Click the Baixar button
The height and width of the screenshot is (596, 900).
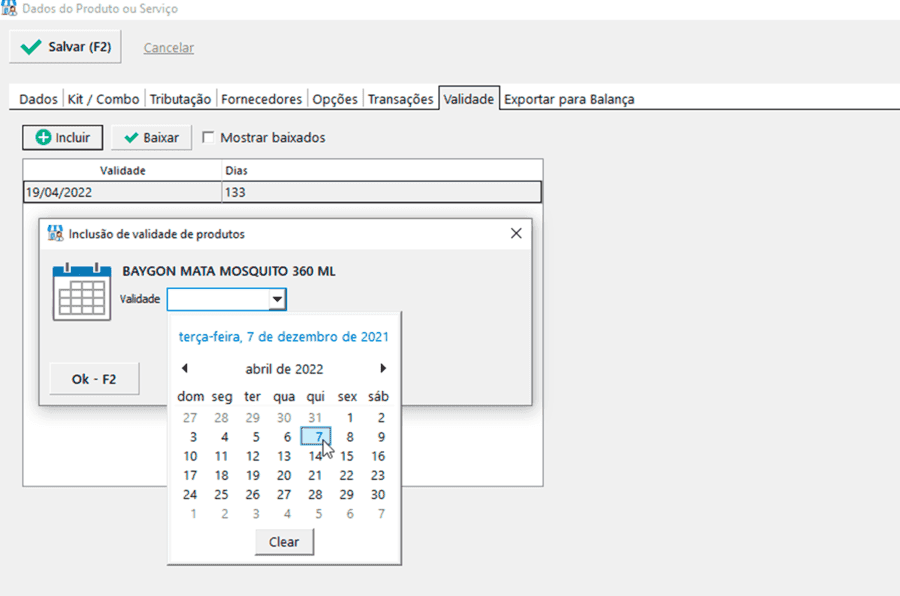pos(151,137)
